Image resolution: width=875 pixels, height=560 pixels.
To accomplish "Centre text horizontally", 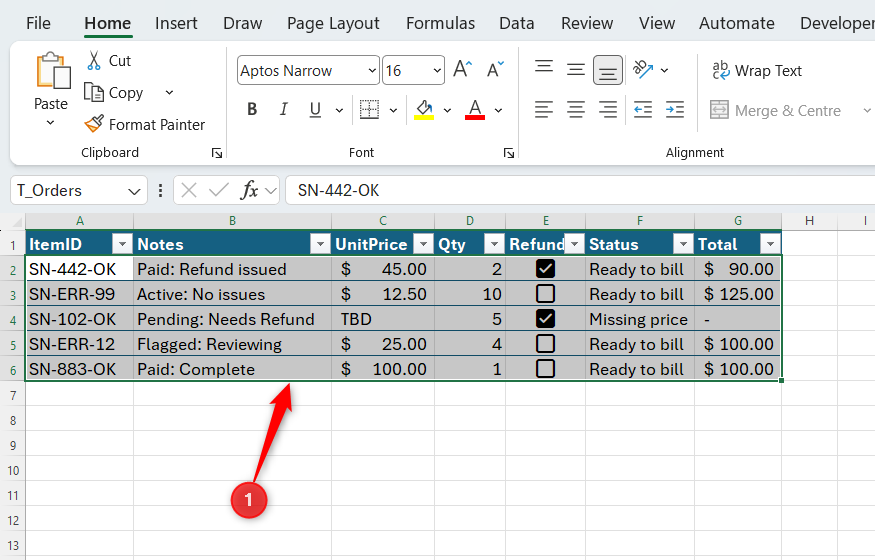I will tap(576, 110).
